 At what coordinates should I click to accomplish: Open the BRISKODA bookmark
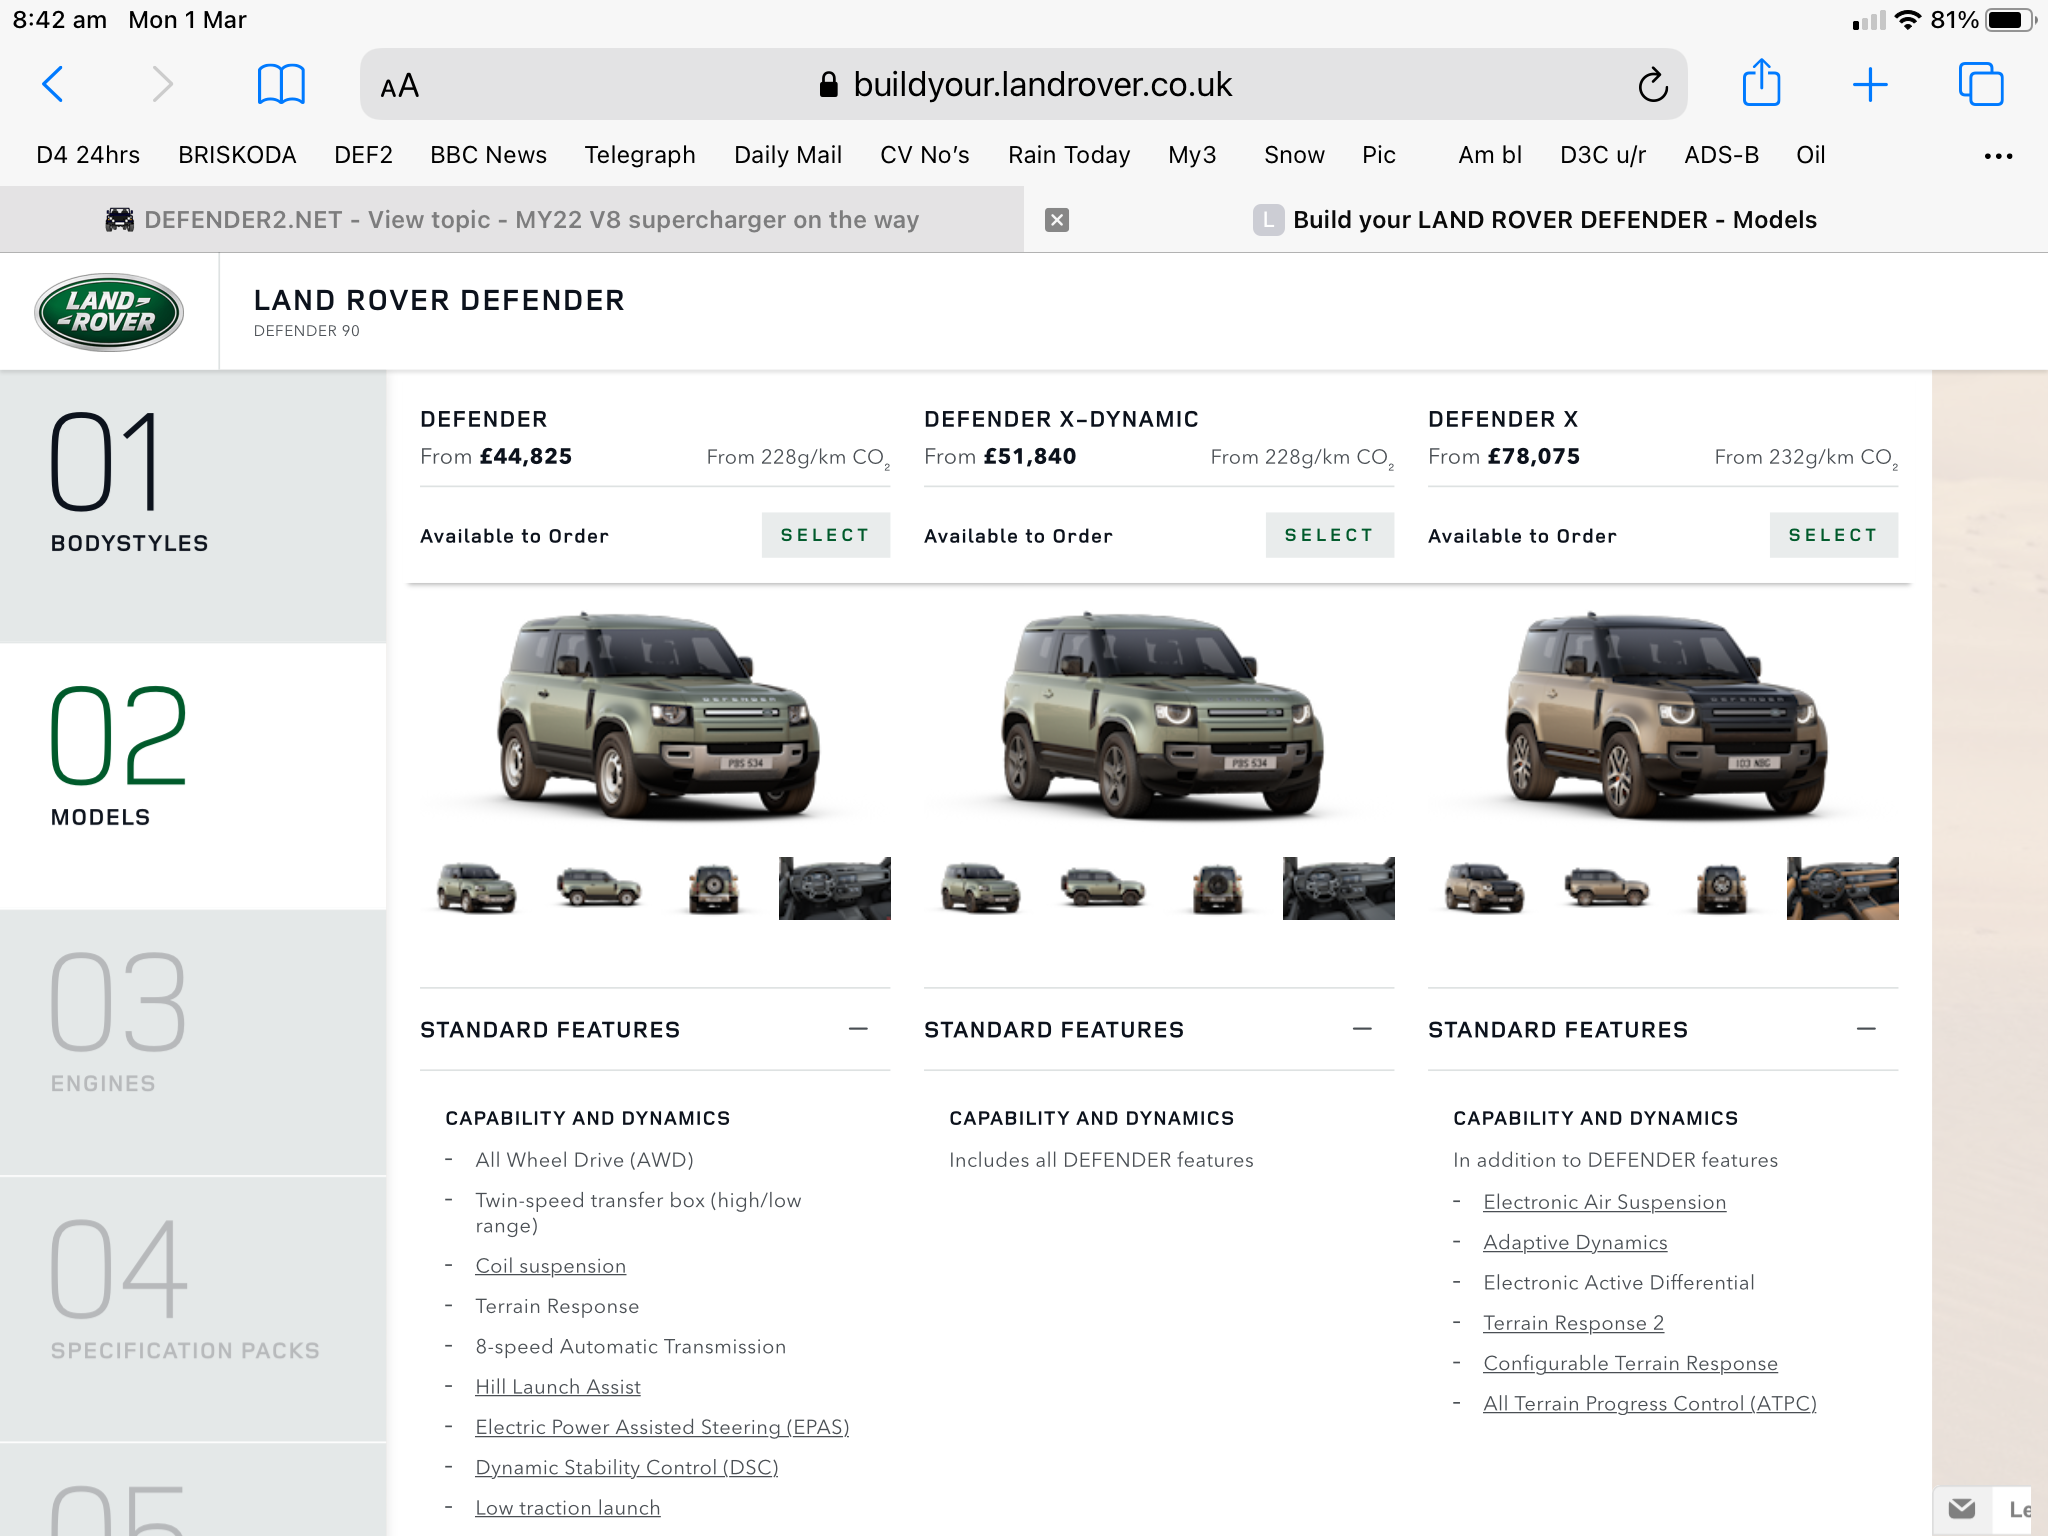237,155
